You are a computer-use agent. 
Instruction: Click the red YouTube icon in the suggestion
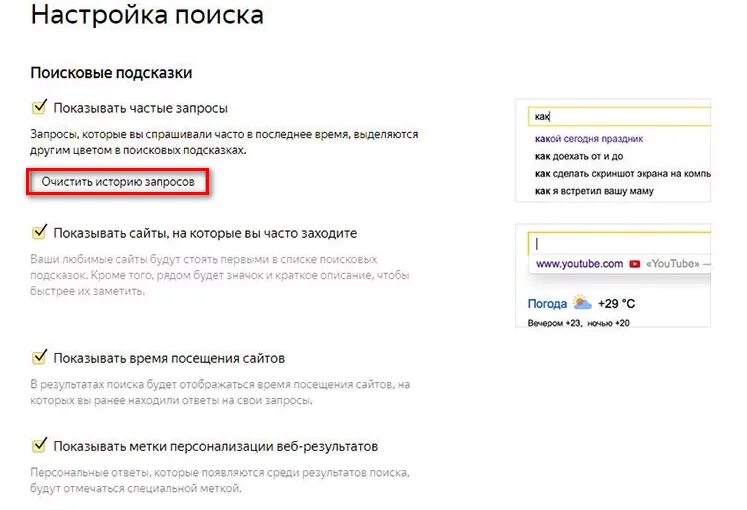[635, 264]
